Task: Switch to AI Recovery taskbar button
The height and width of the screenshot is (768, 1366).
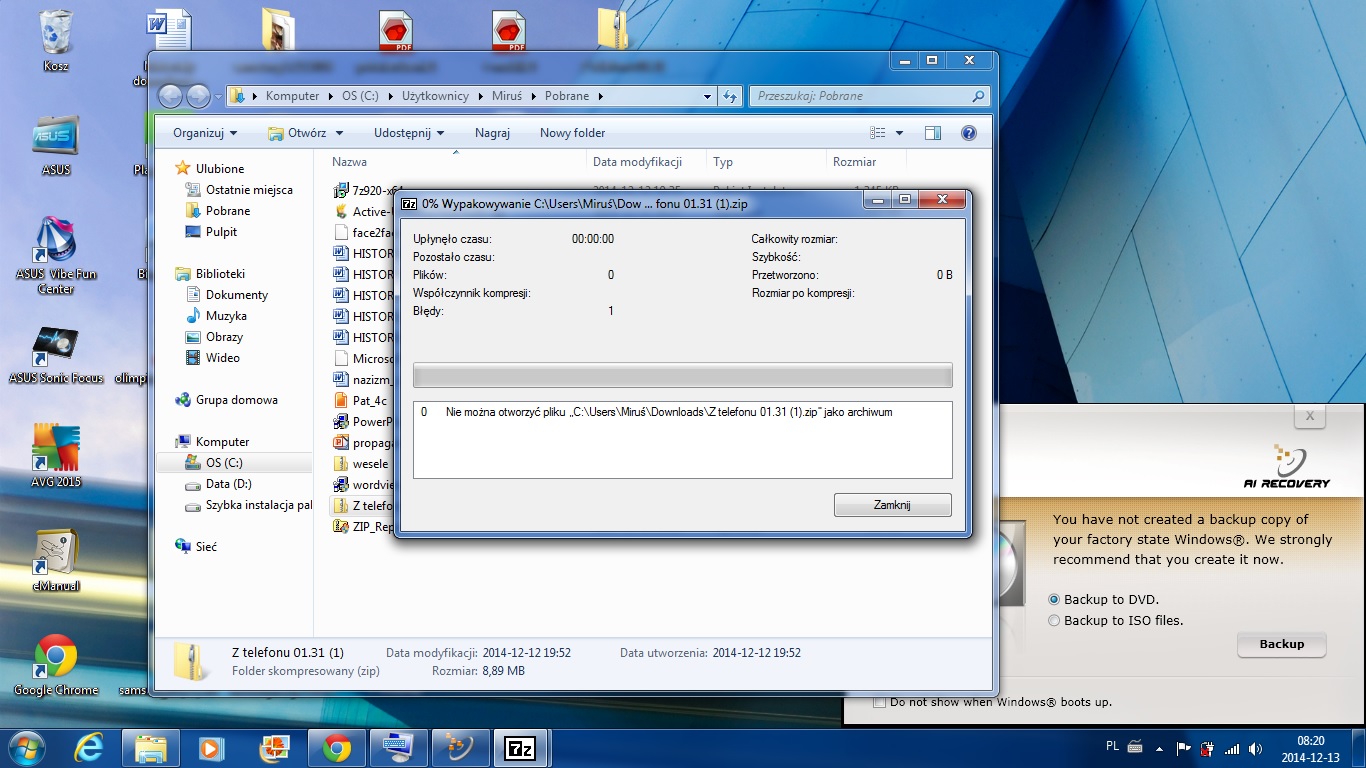Action: (459, 748)
